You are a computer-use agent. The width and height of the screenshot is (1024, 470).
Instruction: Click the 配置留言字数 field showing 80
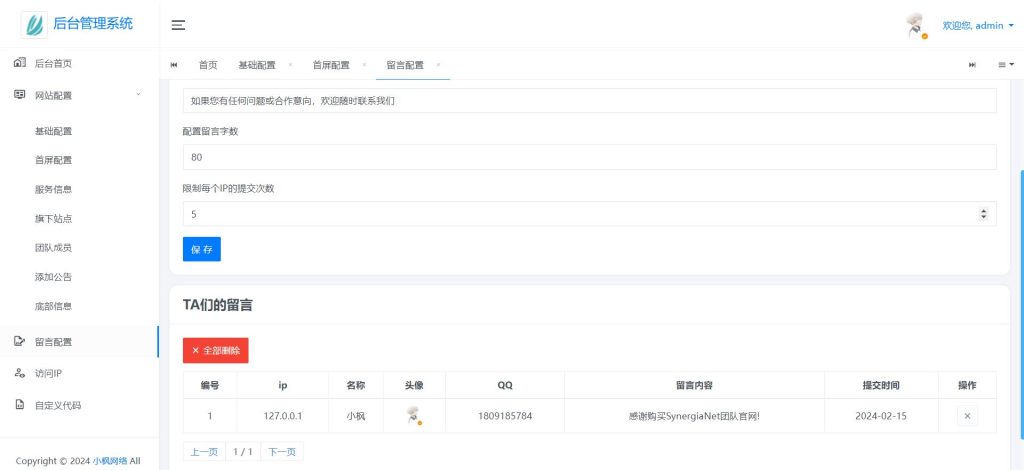590,157
